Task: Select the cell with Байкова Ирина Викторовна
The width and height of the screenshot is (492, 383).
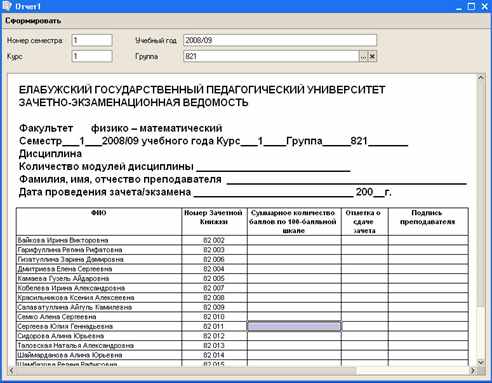Action: 99,240
